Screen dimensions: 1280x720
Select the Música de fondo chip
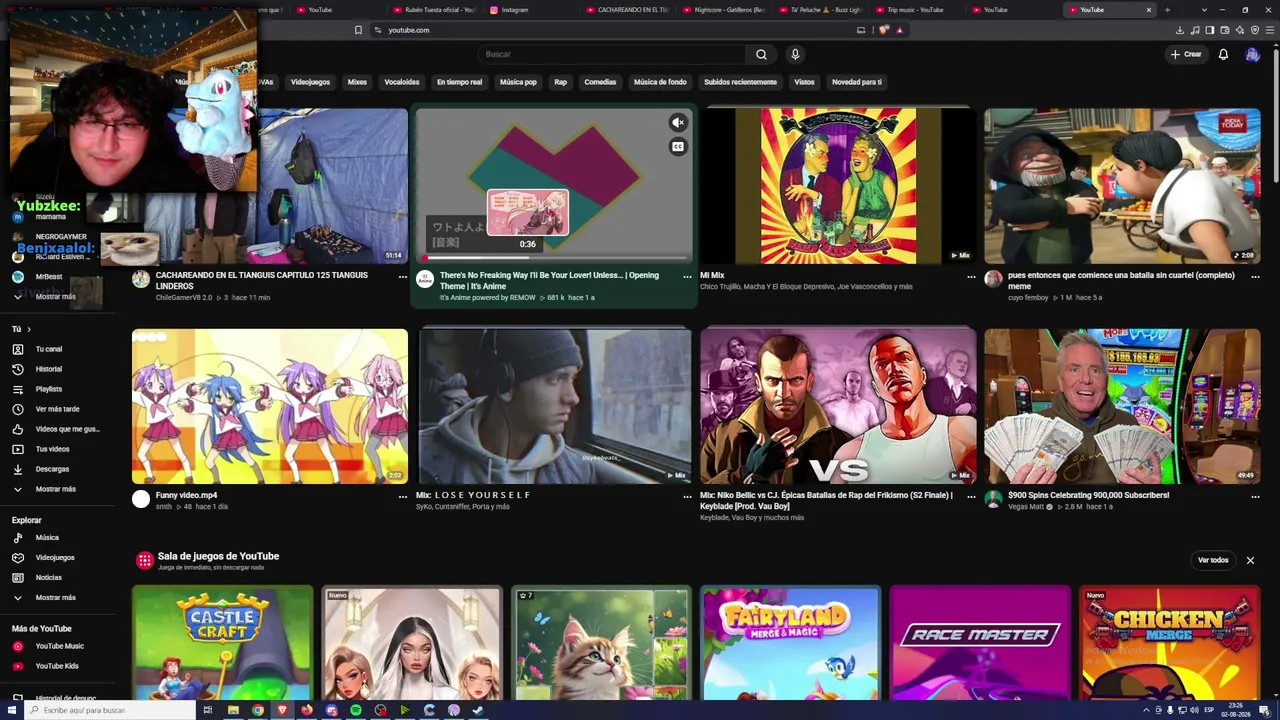tap(660, 82)
